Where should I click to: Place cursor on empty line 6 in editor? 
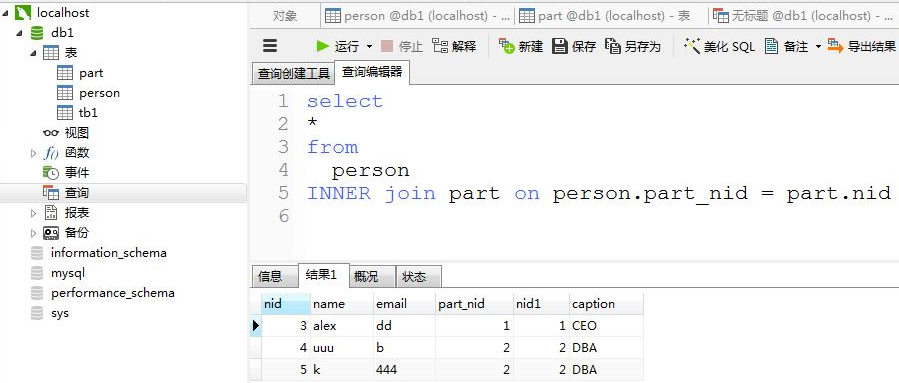coord(596,216)
